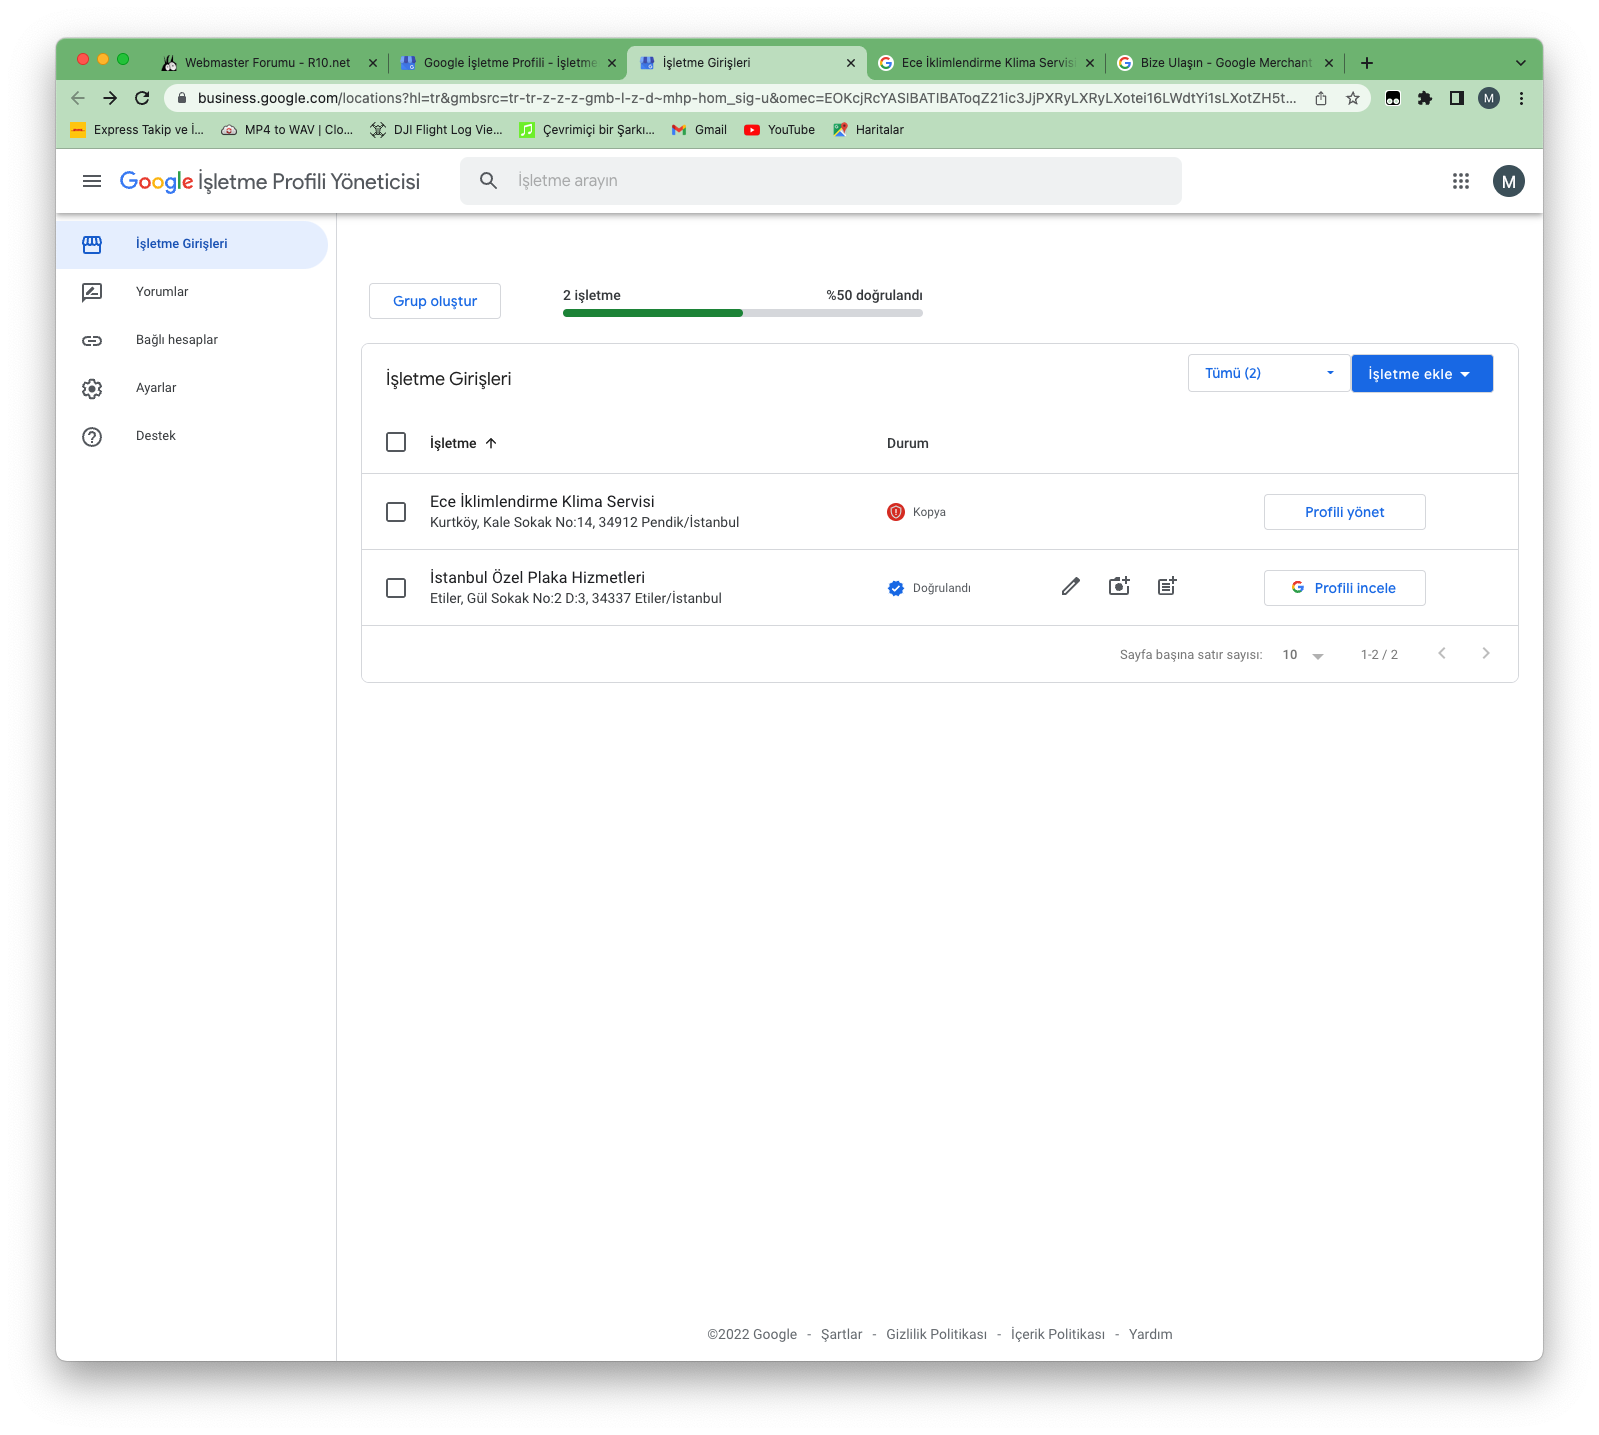Click the Profili yönet button
The height and width of the screenshot is (1435, 1599).
point(1345,512)
